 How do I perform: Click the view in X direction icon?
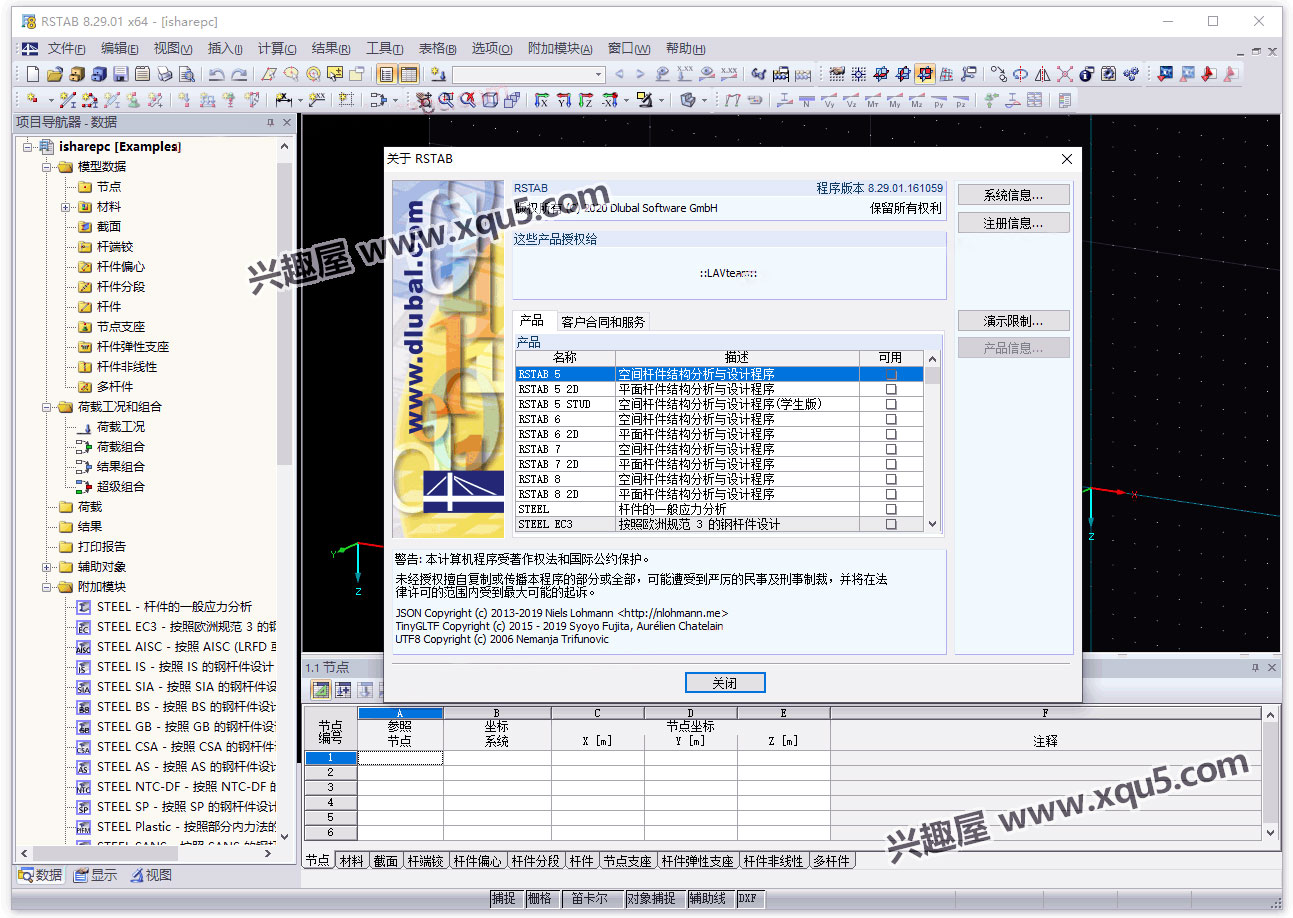coord(541,100)
